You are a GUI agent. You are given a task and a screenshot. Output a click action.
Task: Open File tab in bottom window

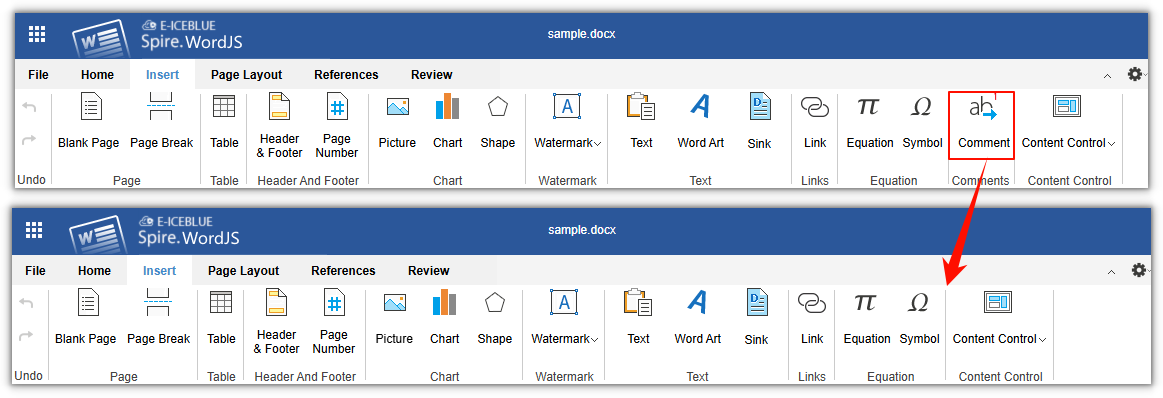[x=36, y=271]
